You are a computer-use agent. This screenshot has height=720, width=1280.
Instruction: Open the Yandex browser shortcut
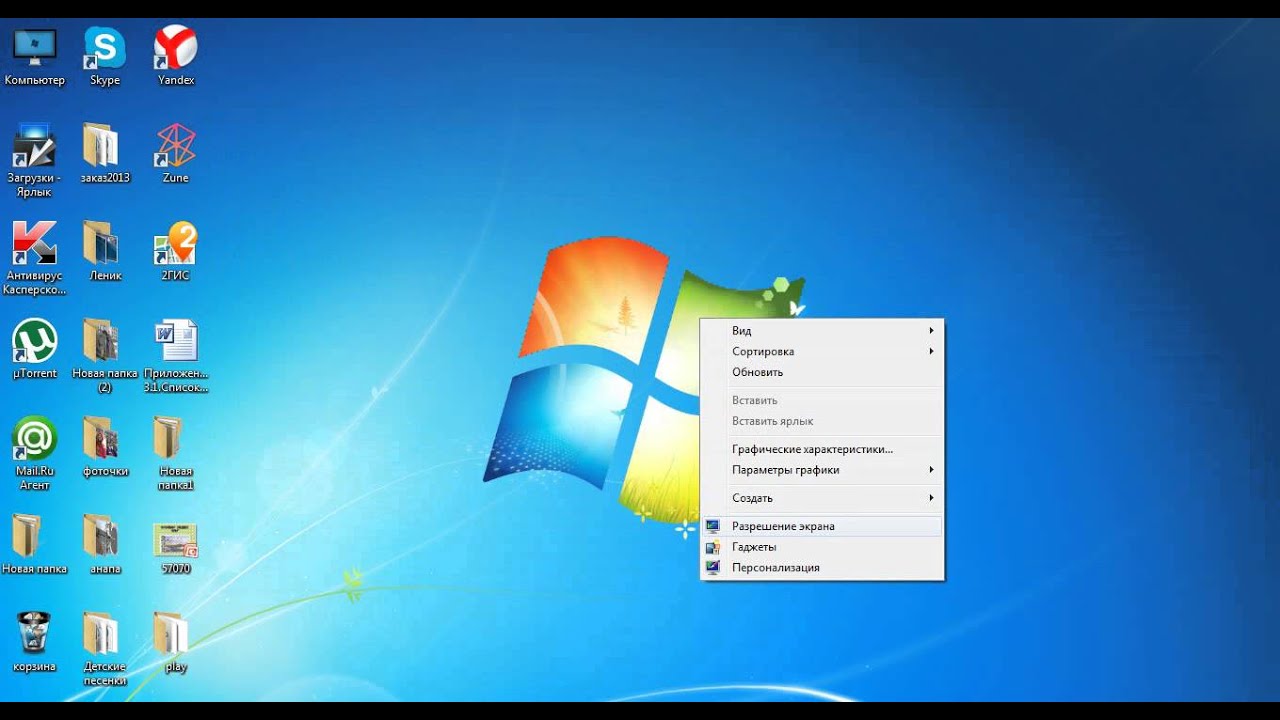click(x=176, y=57)
